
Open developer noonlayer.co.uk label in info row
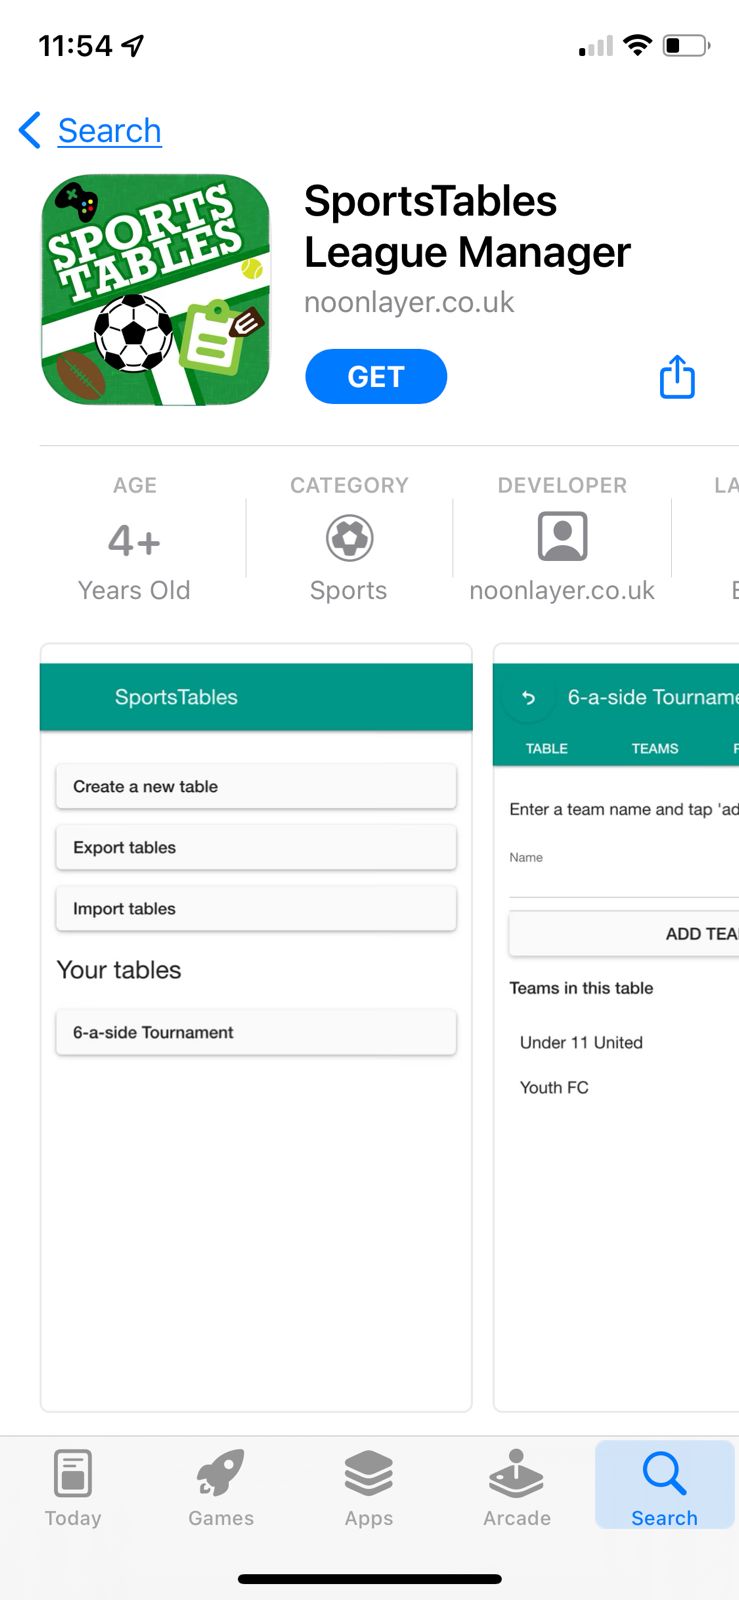562,590
